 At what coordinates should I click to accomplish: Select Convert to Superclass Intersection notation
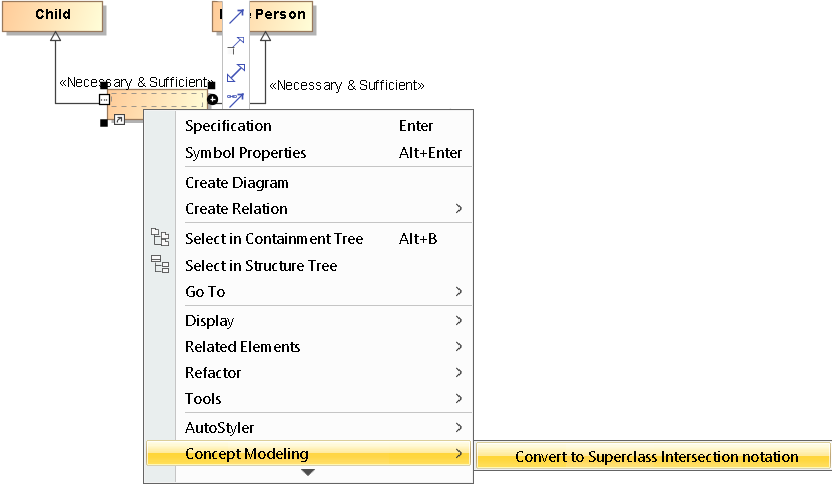pos(656,457)
